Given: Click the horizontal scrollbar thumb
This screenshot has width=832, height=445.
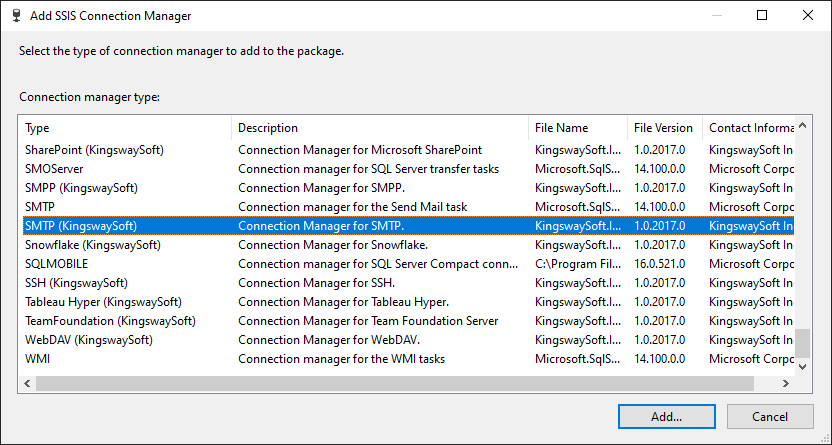Looking at the screenshot, I should pos(395,383).
